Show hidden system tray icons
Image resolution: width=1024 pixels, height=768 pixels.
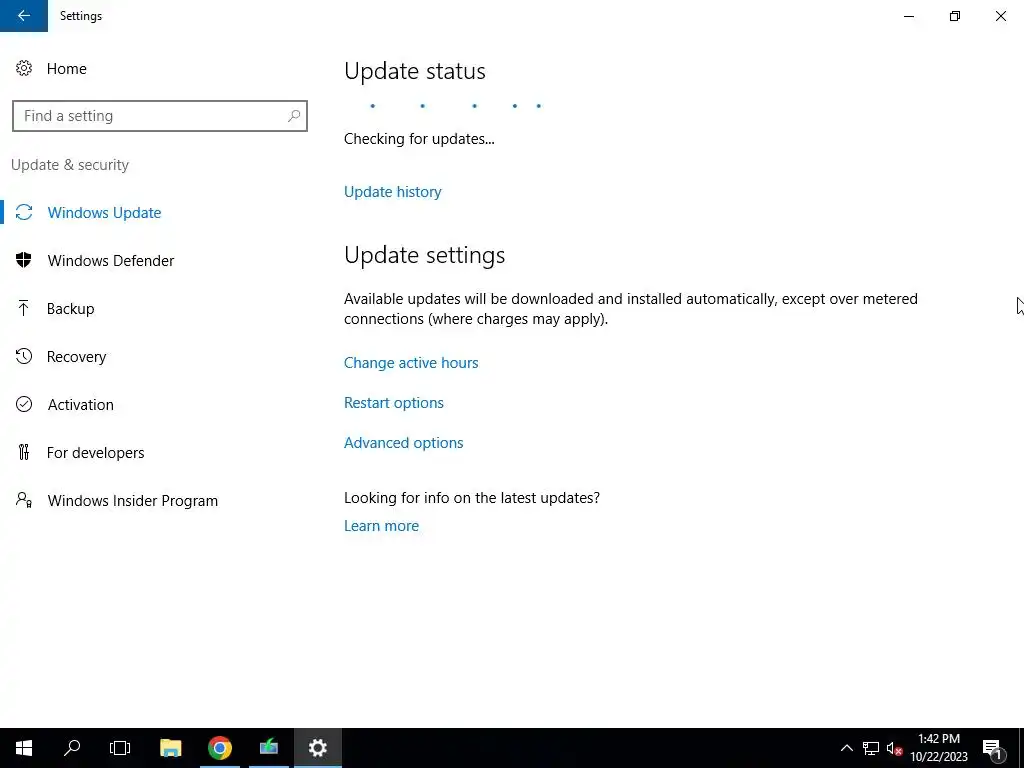[846, 748]
